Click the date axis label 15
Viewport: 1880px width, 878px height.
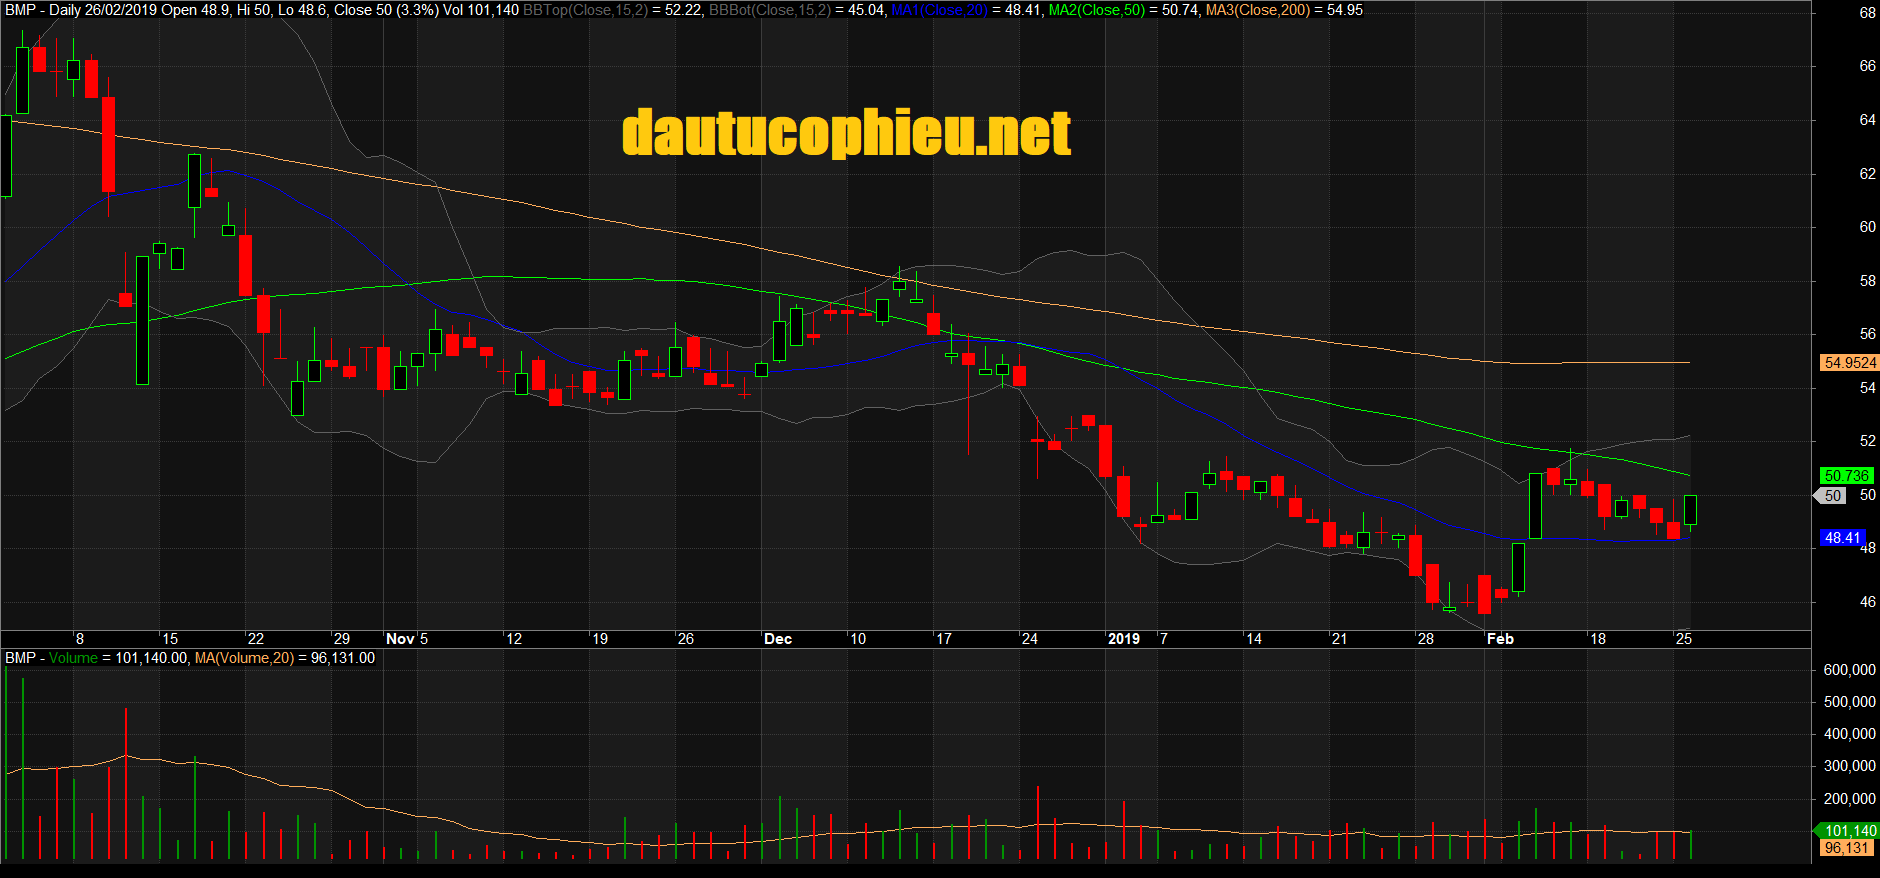tap(170, 639)
